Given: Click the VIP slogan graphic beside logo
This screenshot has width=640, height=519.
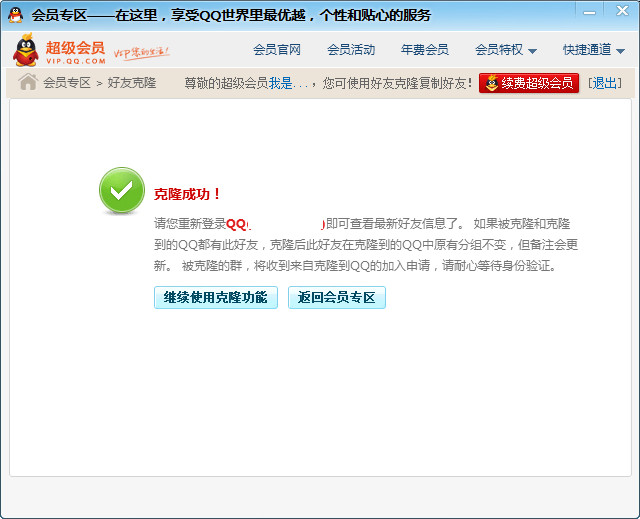Looking at the screenshot, I should coord(140,51).
